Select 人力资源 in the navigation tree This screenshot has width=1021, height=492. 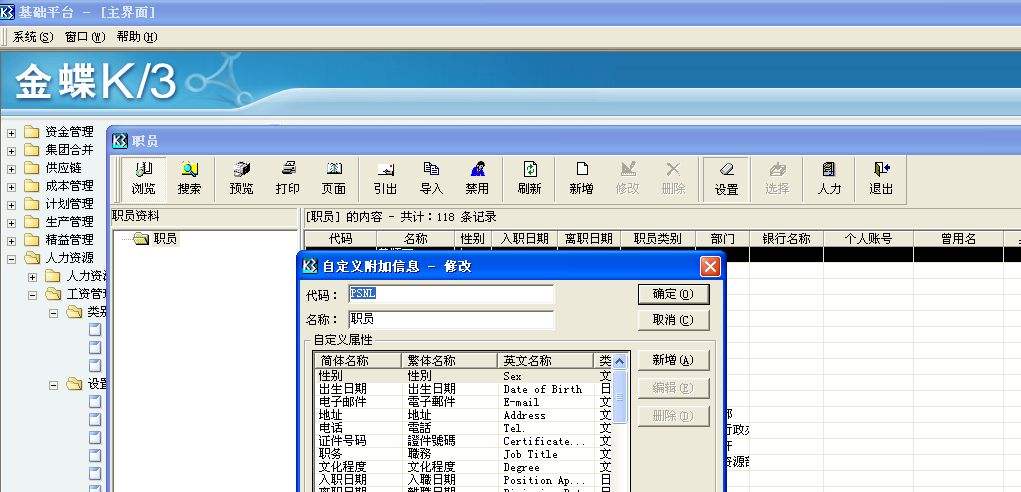(x=70, y=258)
